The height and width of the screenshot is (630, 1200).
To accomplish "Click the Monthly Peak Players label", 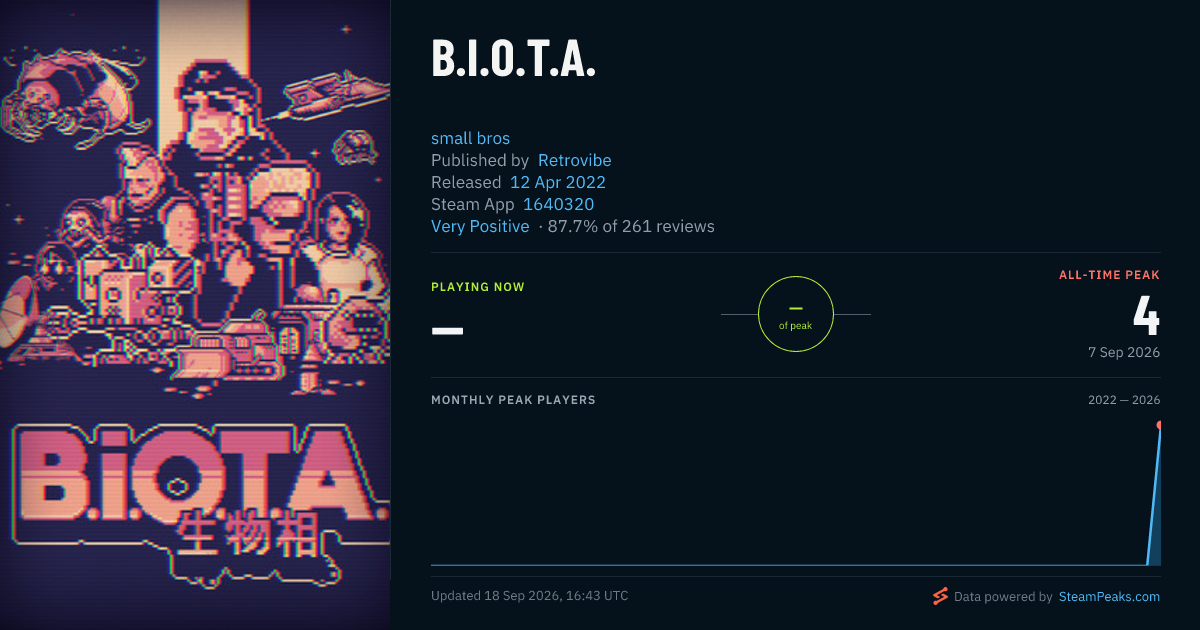I will pyautogui.click(x=513, y=400).
